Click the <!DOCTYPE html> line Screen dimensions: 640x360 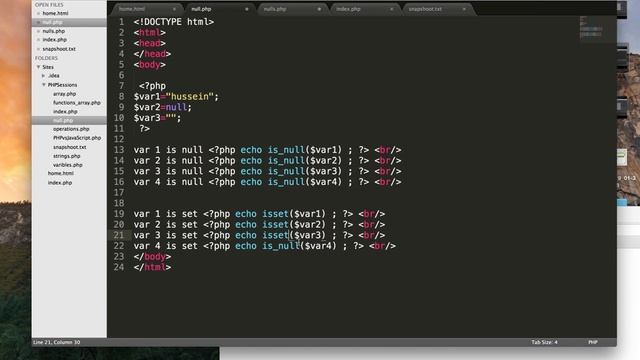(173, 22)
